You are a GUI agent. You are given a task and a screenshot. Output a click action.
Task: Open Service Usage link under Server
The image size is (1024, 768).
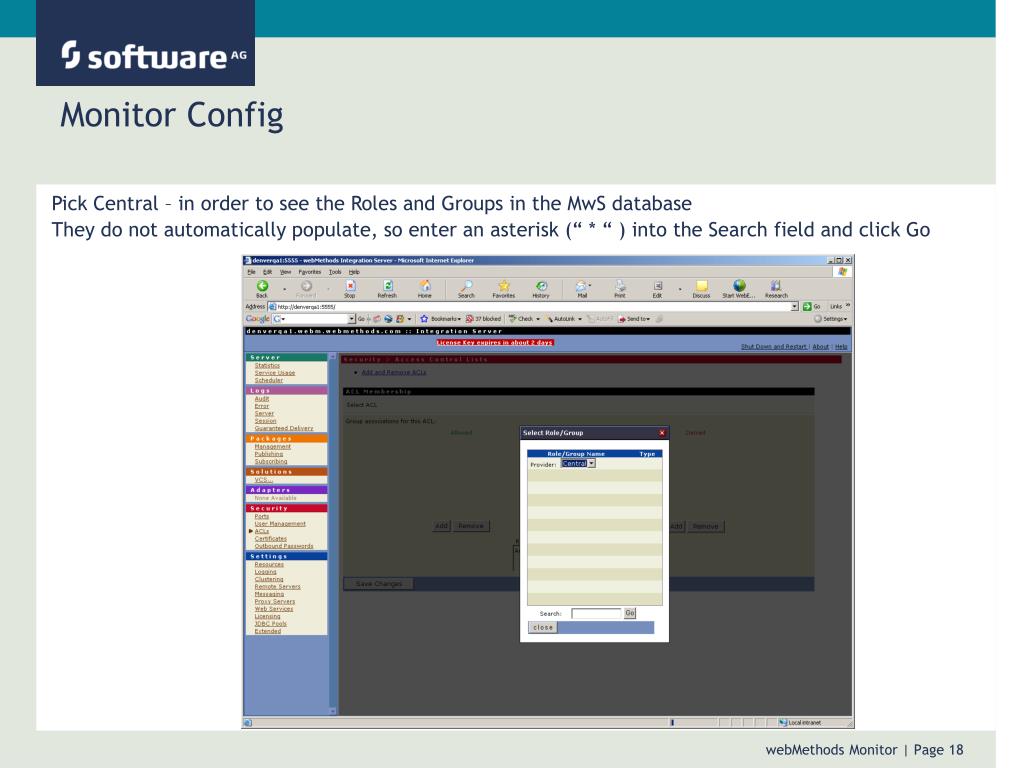(x=275, y=373)
